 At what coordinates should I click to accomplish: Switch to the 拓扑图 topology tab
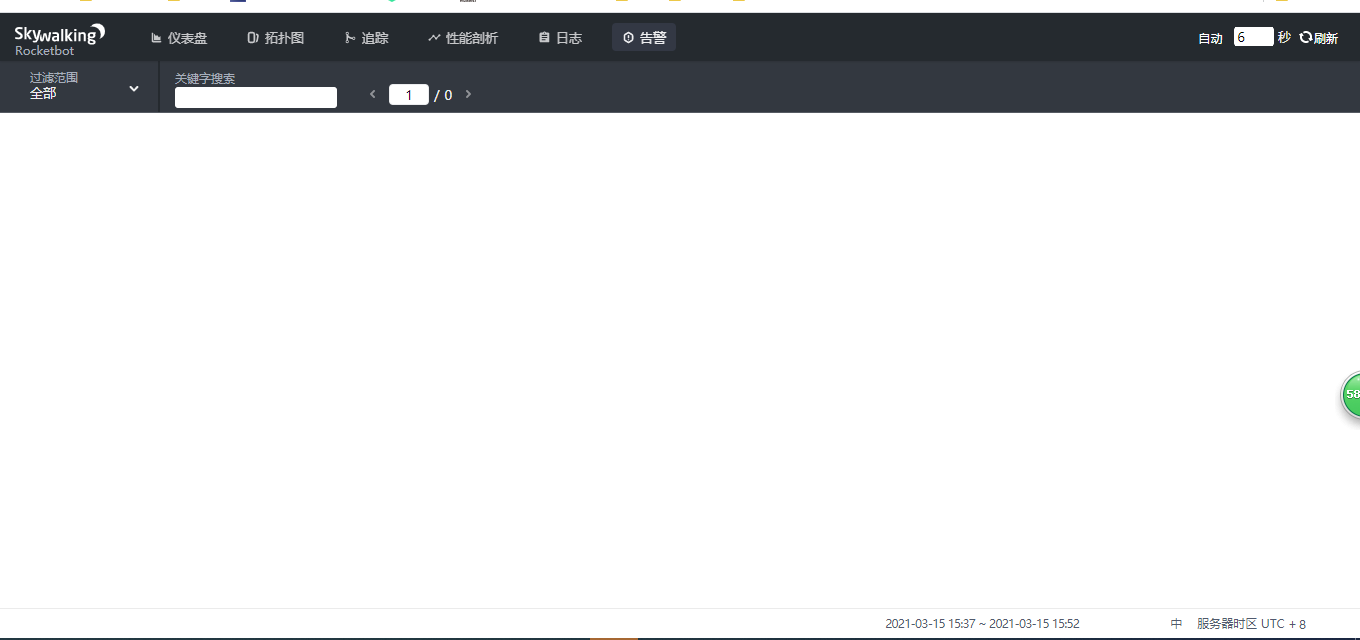coord(275,38)
